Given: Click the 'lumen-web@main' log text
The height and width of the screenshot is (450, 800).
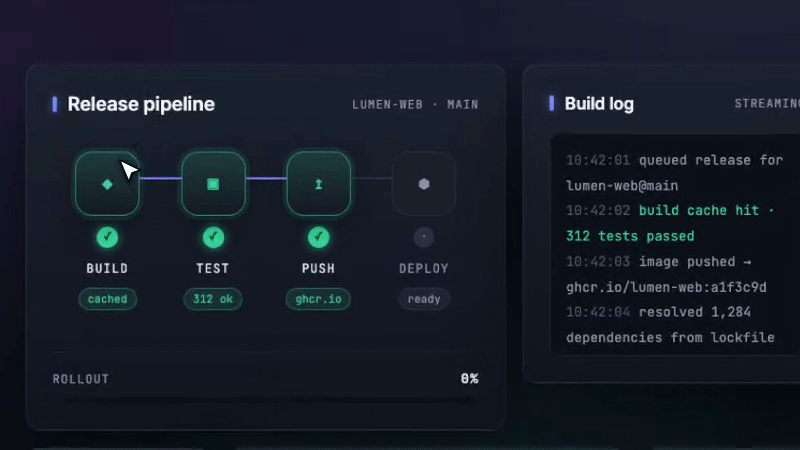Looking at the screenshot, I should pos(622,186).
